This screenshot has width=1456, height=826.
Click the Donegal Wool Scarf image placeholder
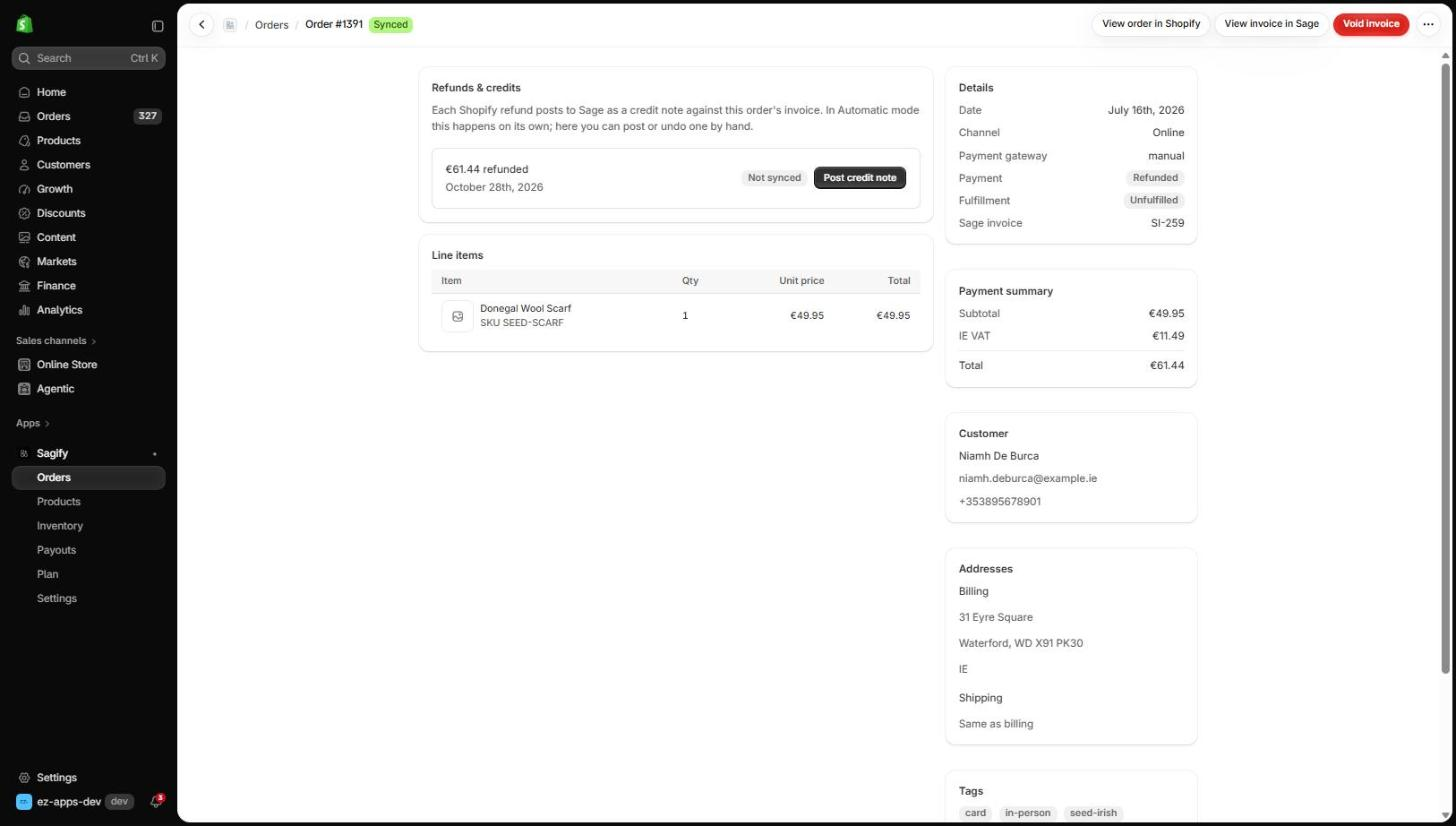(x=457, y=316)
